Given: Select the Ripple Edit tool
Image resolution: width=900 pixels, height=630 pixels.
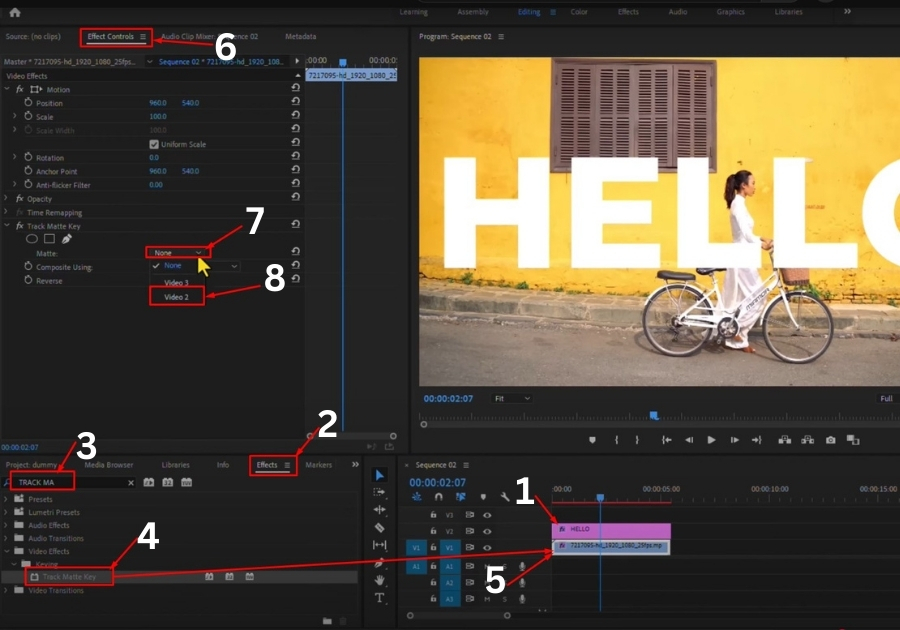Looking at the screenshot, I should (x=379, y=510).
